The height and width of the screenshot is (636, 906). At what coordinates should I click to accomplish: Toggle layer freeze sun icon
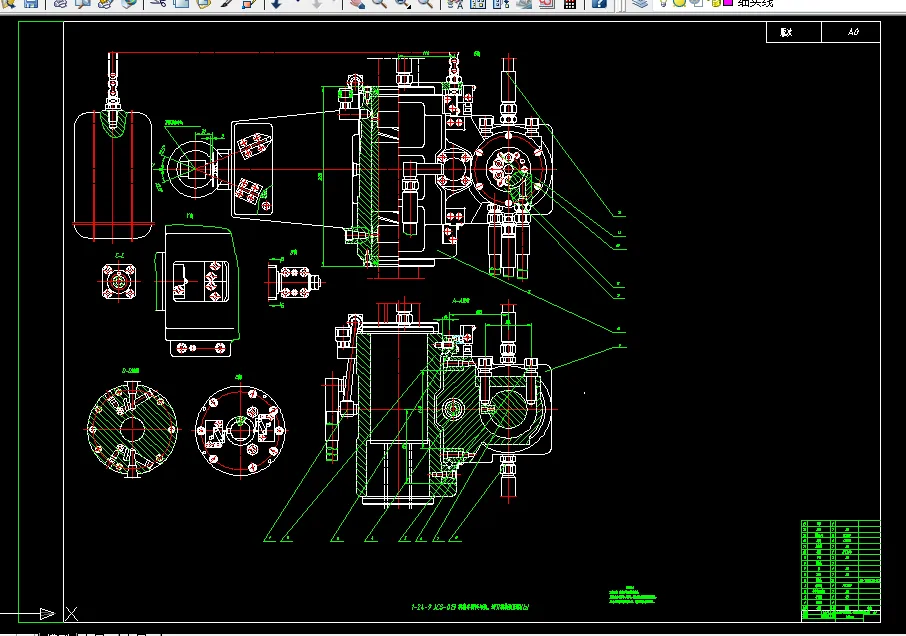click(680, 3)
